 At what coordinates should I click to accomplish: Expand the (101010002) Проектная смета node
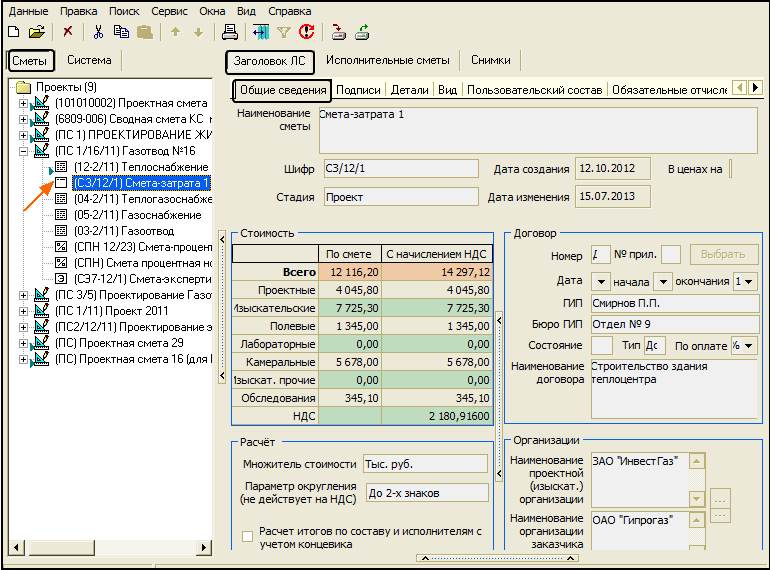[x=23, y=104]
